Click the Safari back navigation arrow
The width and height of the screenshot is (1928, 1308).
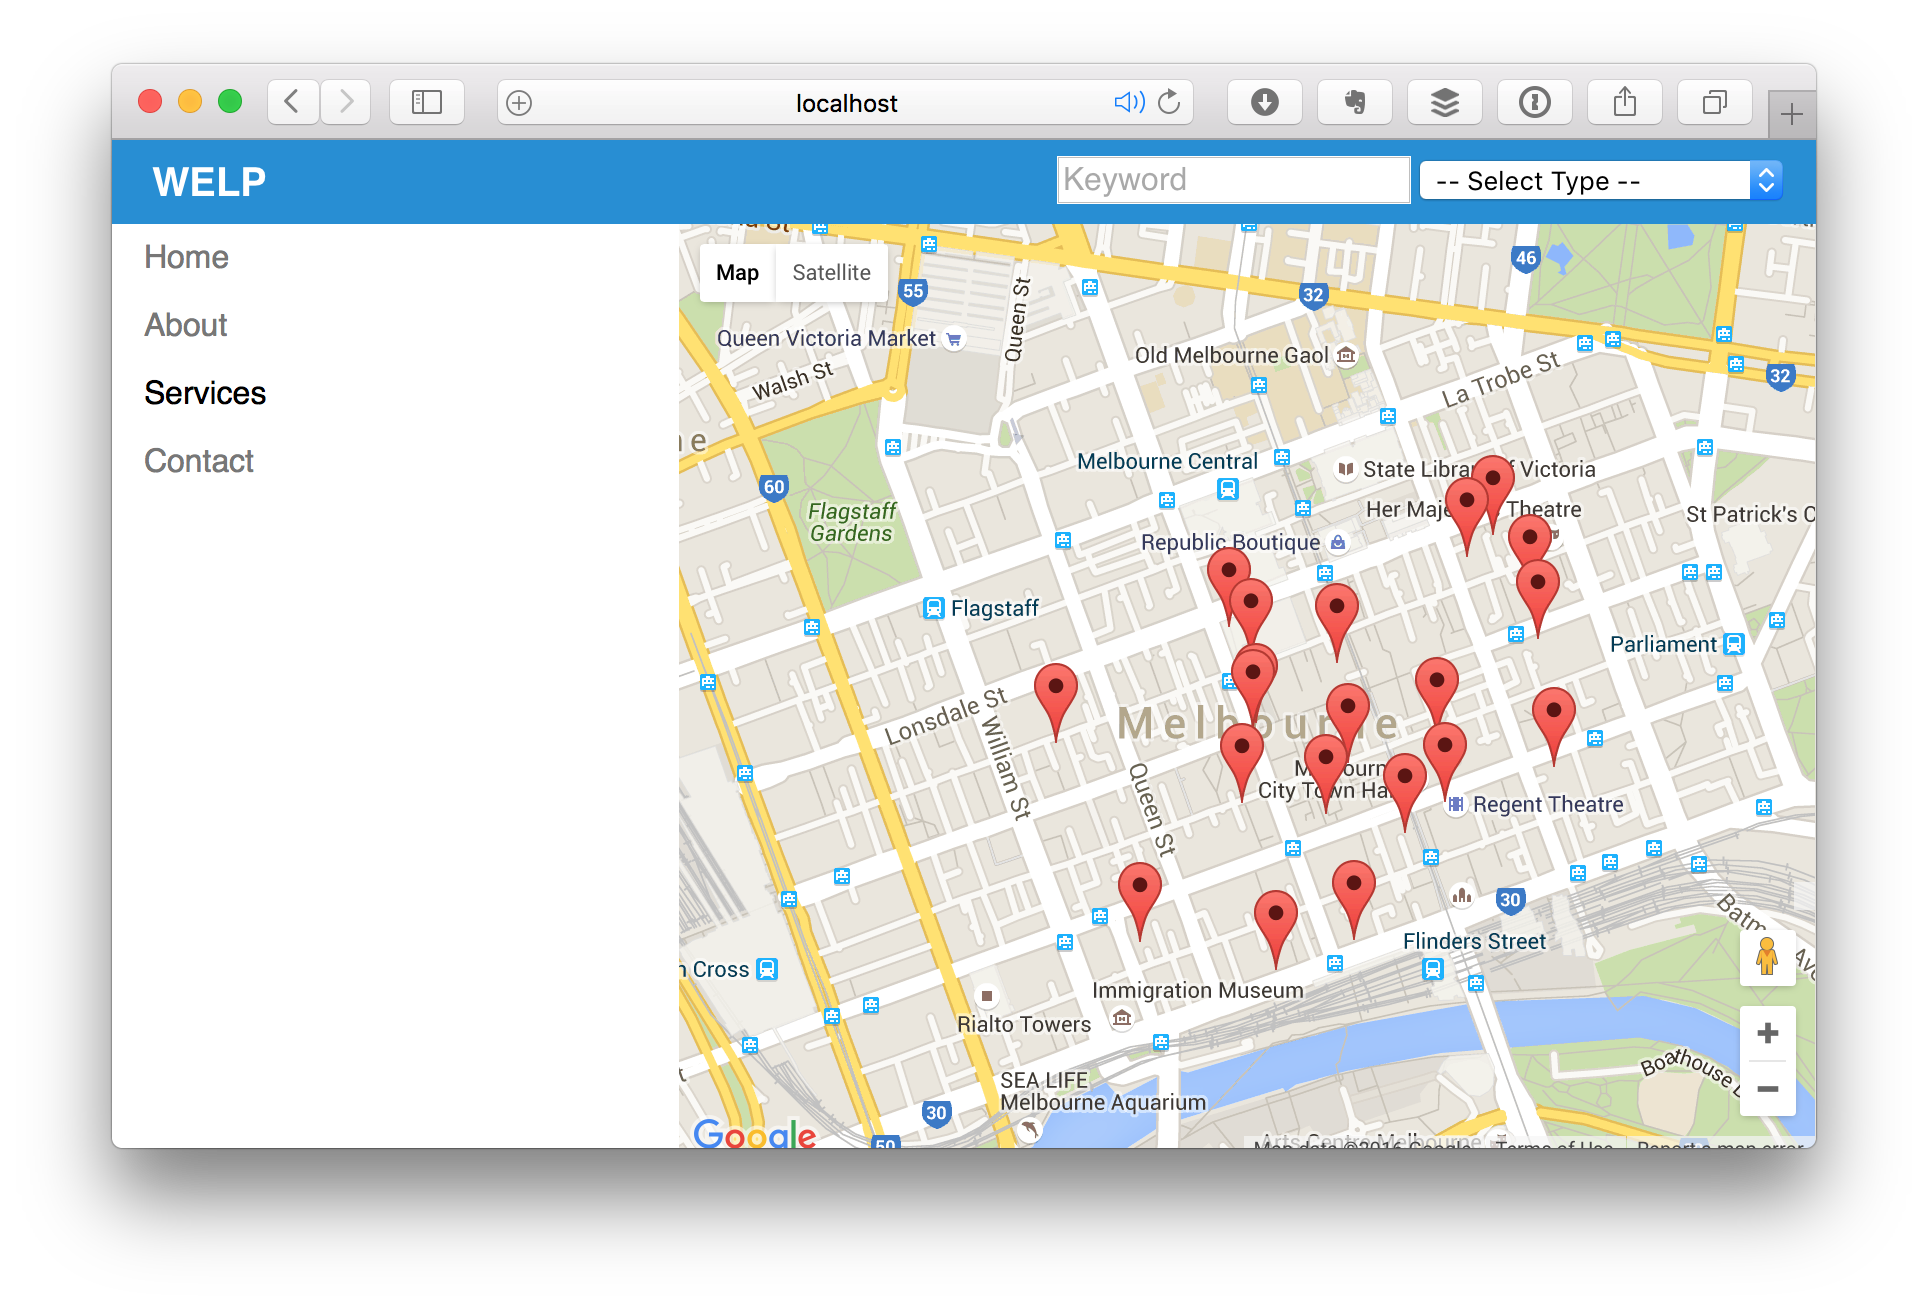click(292, 102)
